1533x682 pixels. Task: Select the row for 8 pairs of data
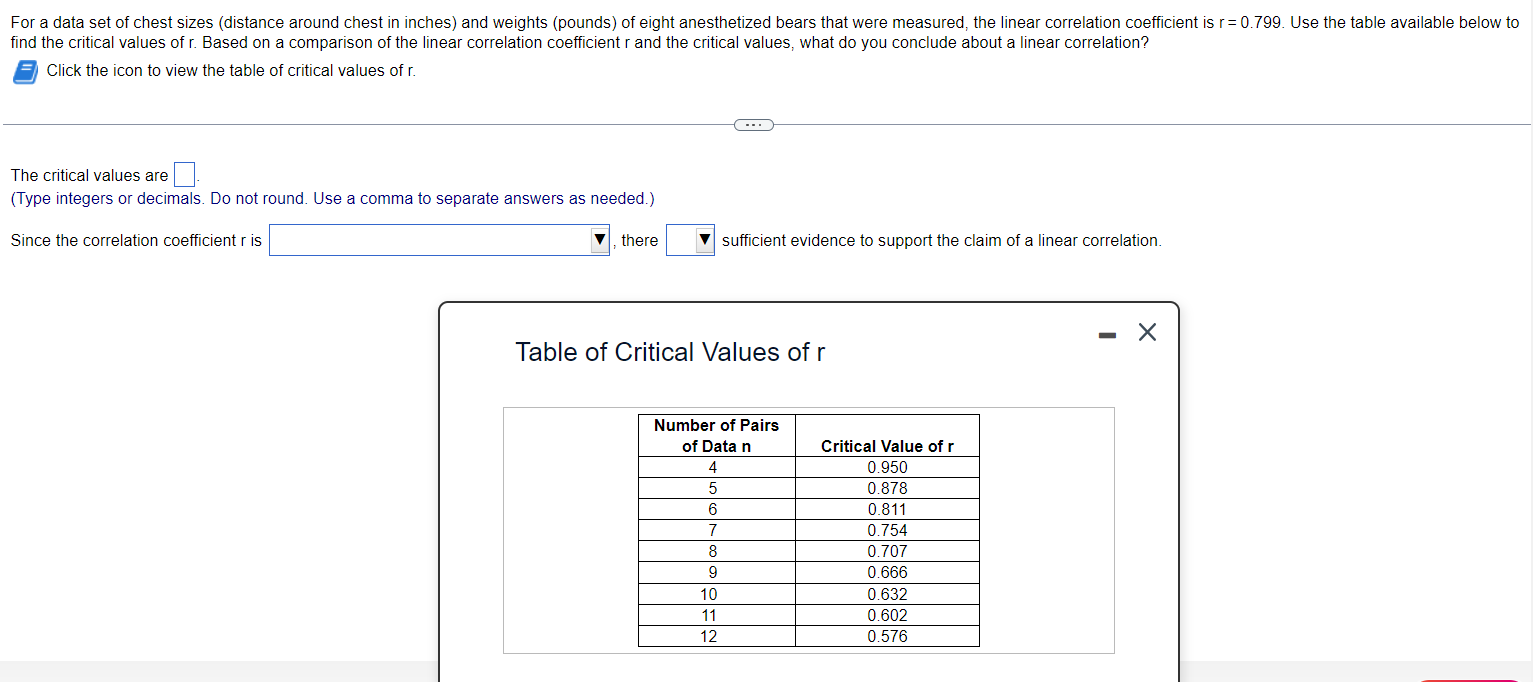click(x=716, y=551)
